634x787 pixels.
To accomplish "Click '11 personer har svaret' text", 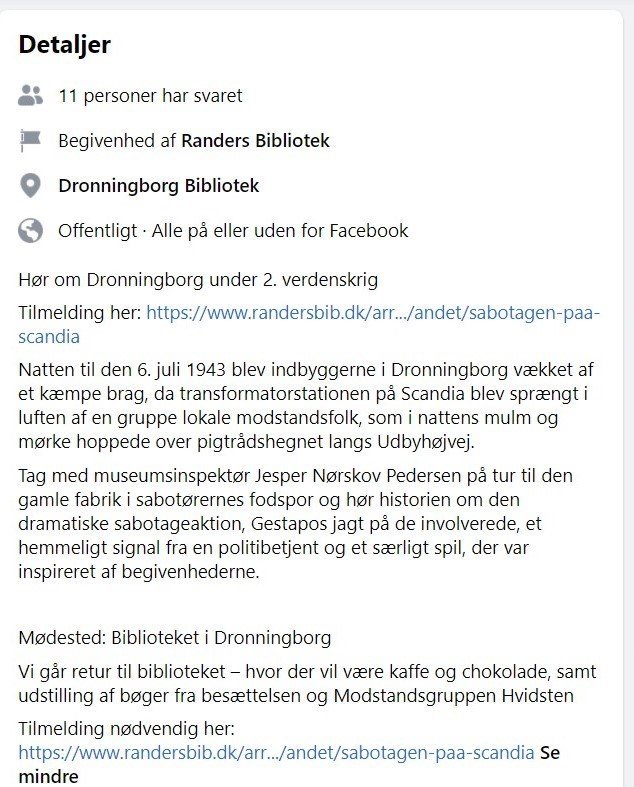I will [150, 96].
